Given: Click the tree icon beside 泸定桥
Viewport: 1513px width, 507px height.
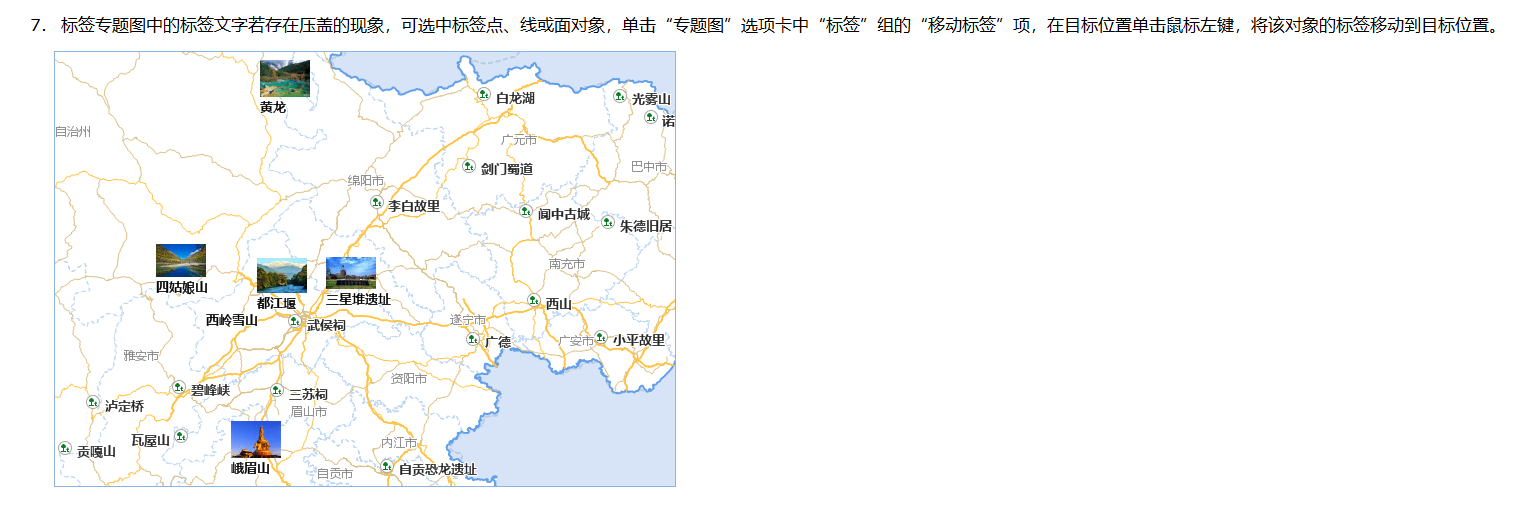Looking at the screenshot, I should pyautogui.click(x=92, y=402).
